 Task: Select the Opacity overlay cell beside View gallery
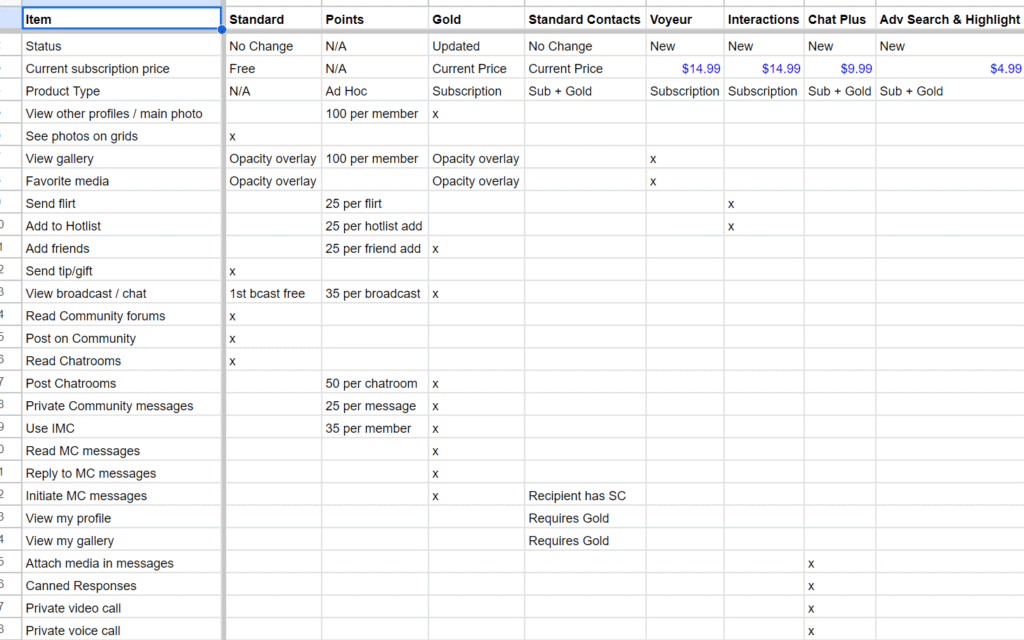coord(272,158)
